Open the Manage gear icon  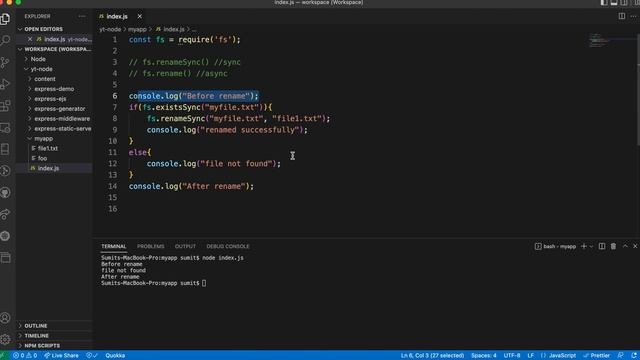click(x=5, y=339)
